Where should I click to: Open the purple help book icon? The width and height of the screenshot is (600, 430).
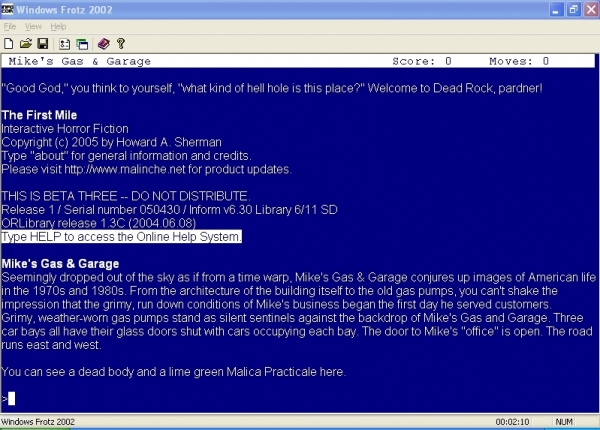[103, 44]
